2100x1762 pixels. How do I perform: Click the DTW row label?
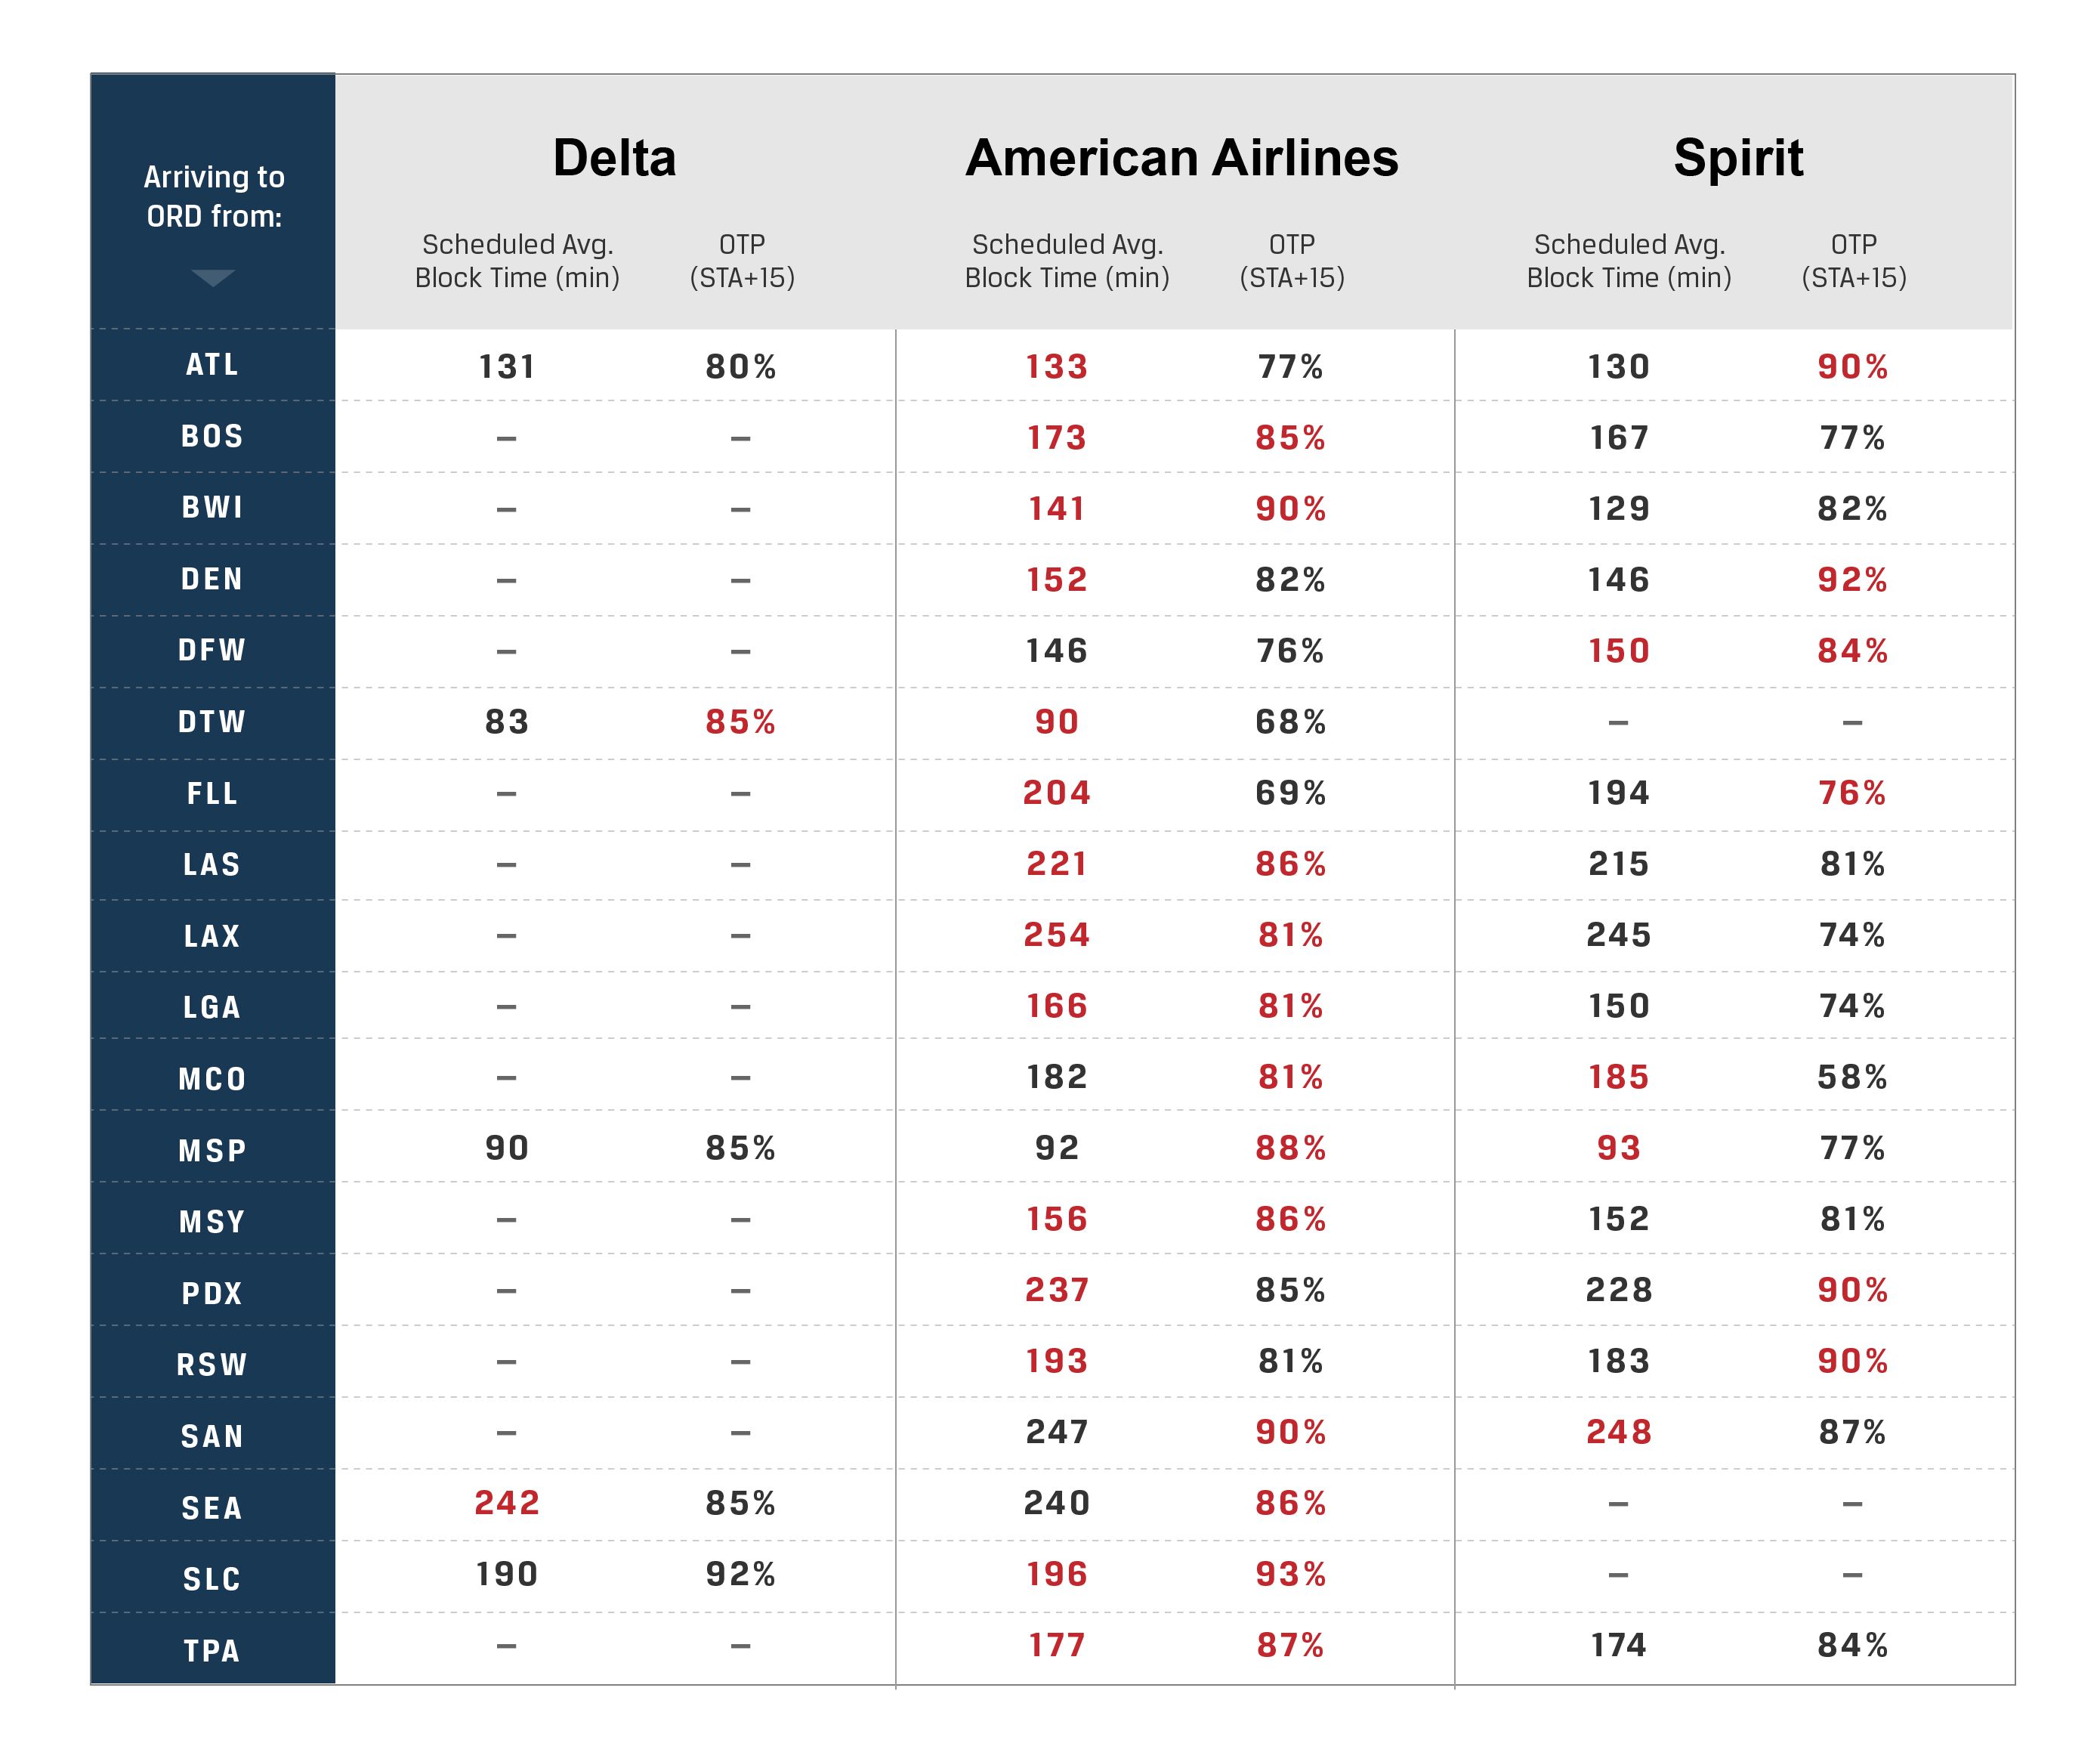point(212,722)
